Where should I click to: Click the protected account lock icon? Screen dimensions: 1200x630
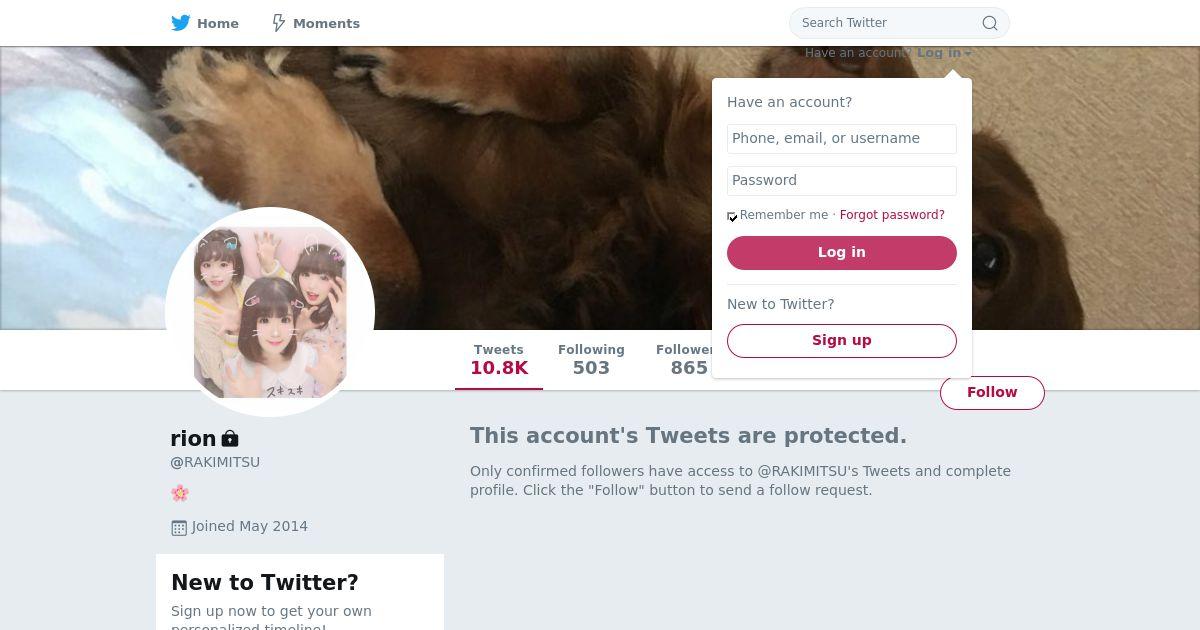click(230, 439)
